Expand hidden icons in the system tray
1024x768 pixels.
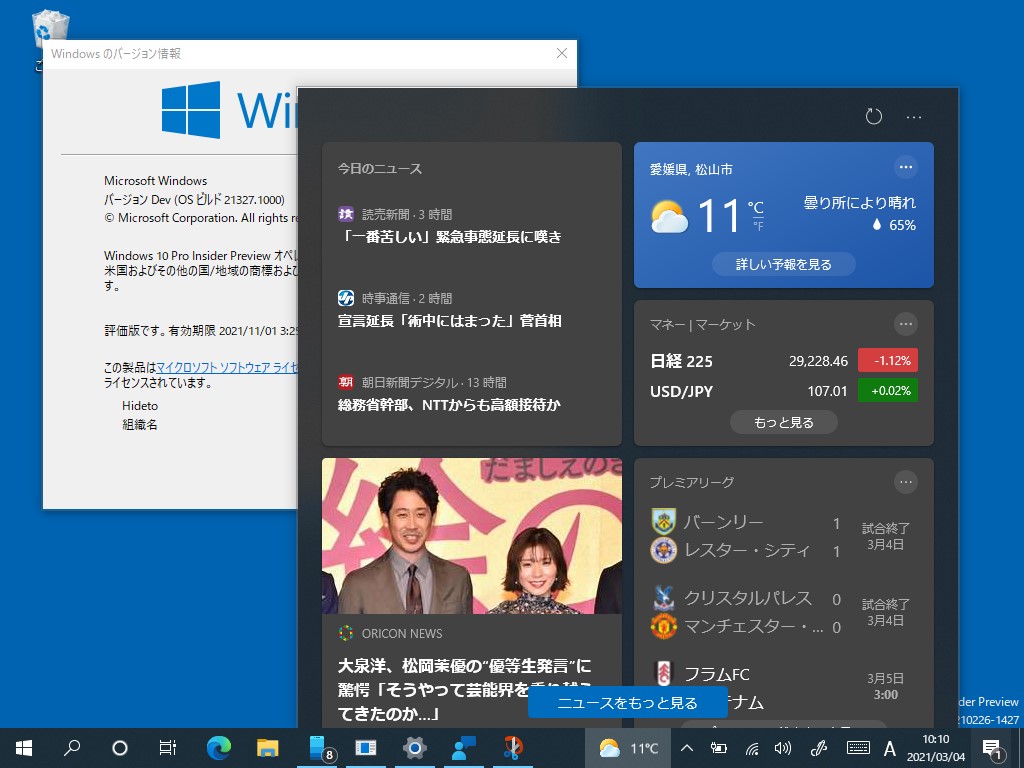coord(686,747)
